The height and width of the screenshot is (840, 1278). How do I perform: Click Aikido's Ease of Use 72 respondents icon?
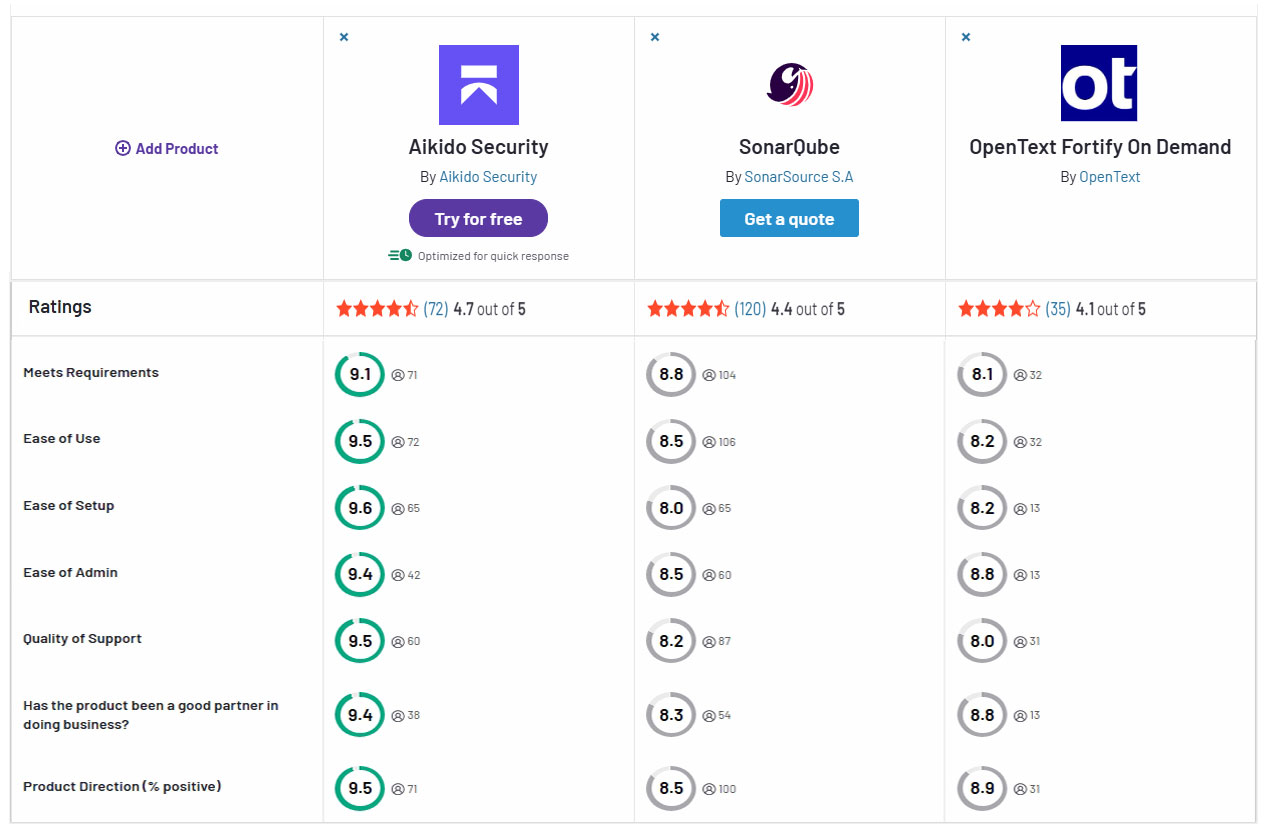point(397,442)
